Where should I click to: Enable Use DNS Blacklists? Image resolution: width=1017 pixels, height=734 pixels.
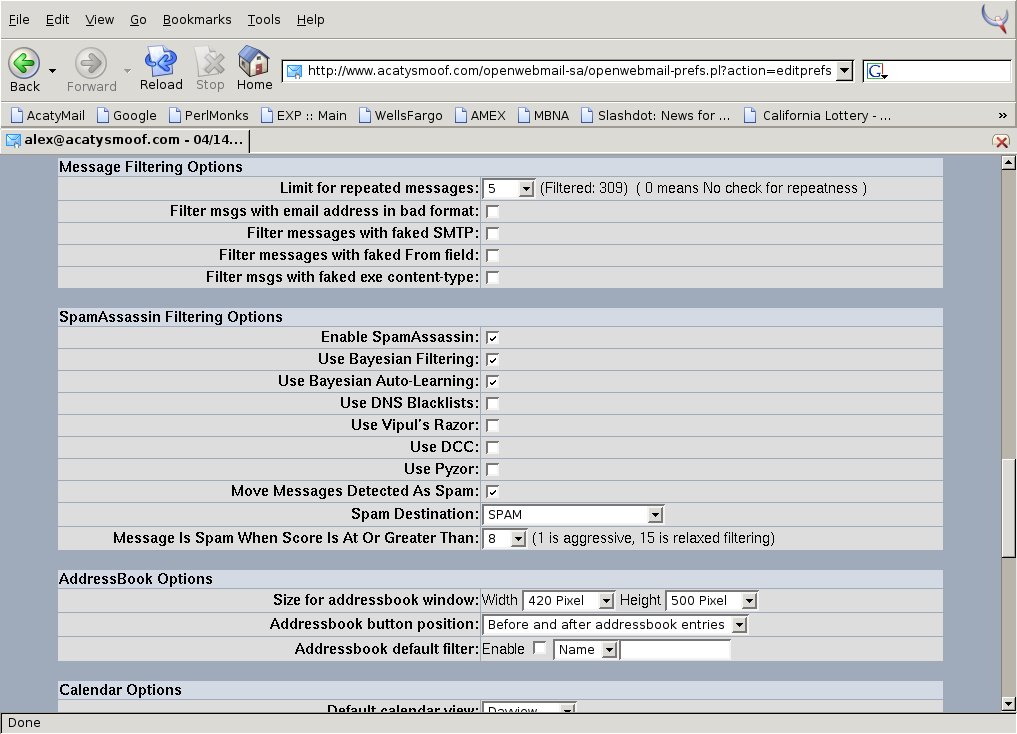(492, 404)
